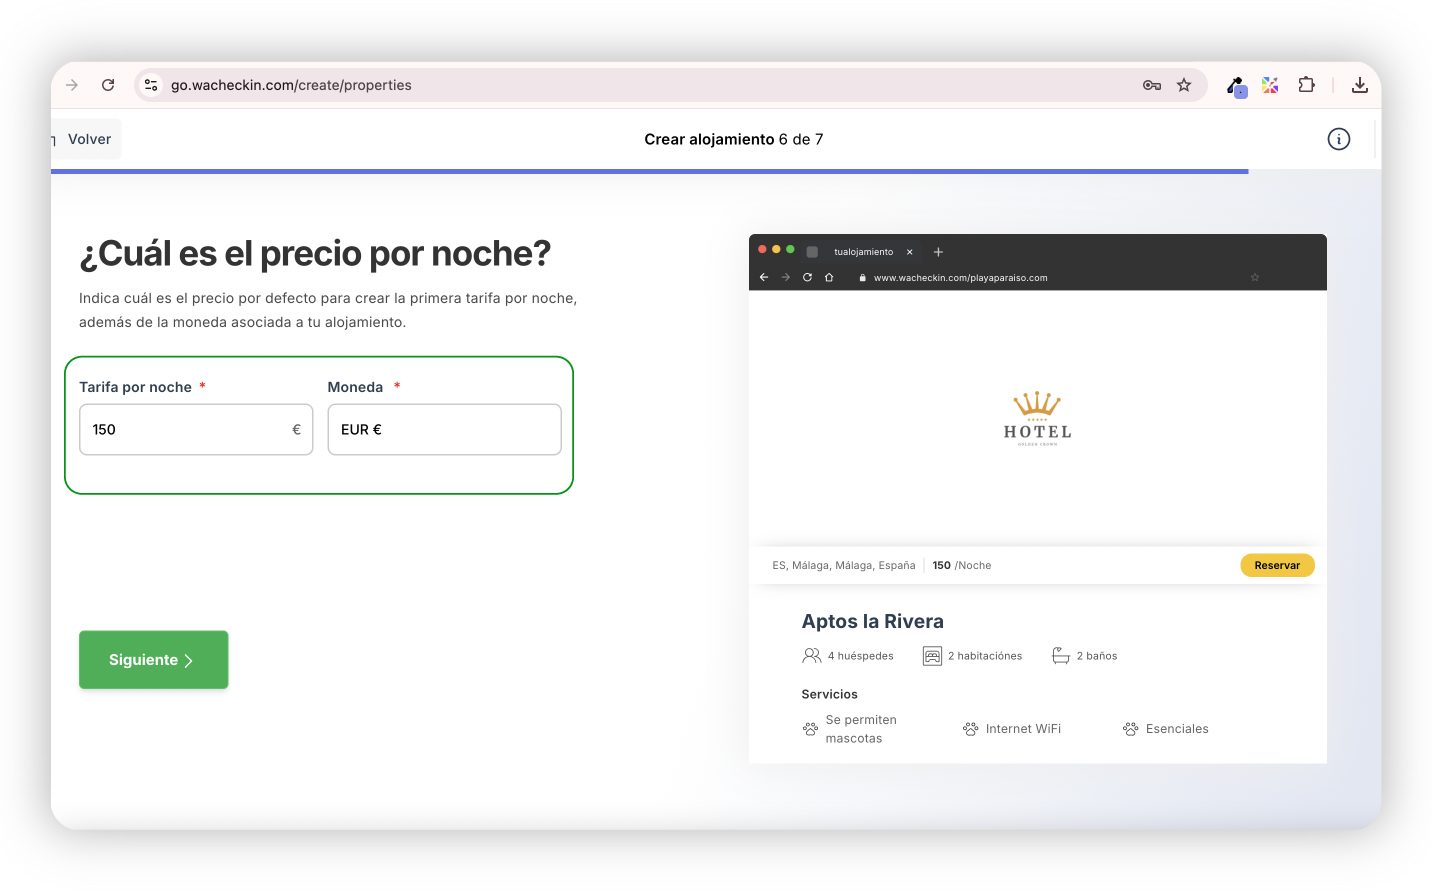Click the colorful pinwheel extension icon
This screenshot has width=1432, height=891.
point(1270,85)
